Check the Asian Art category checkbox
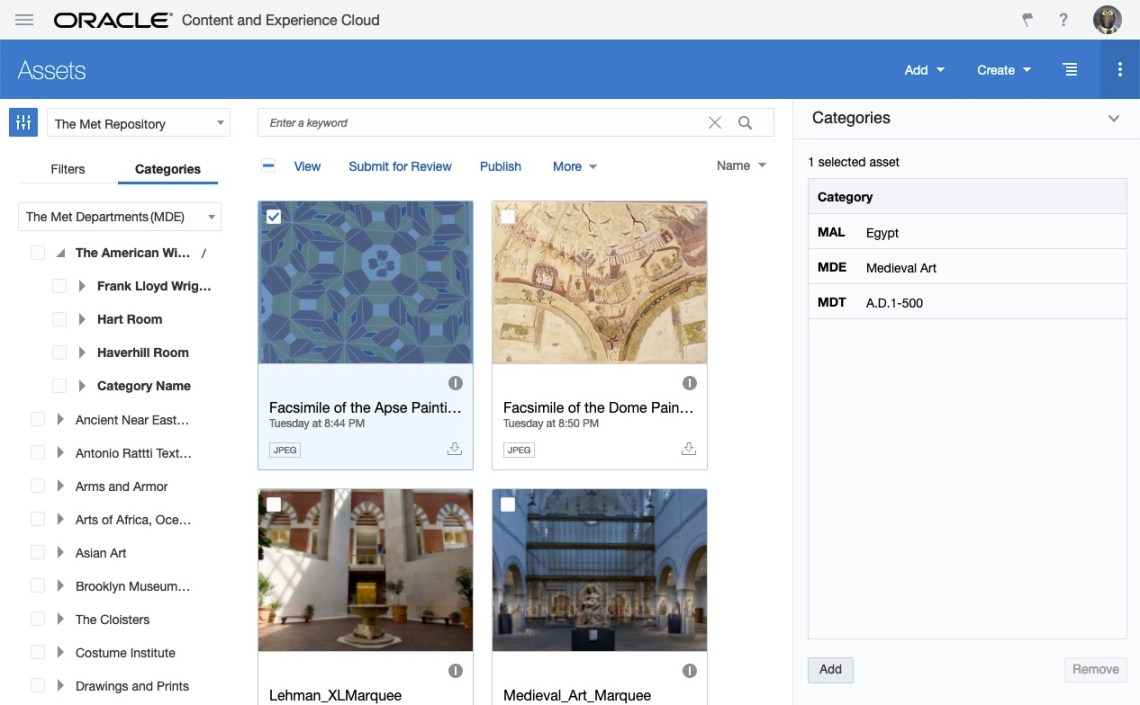The image size is (1140, 705). click(x=38, y=553)
